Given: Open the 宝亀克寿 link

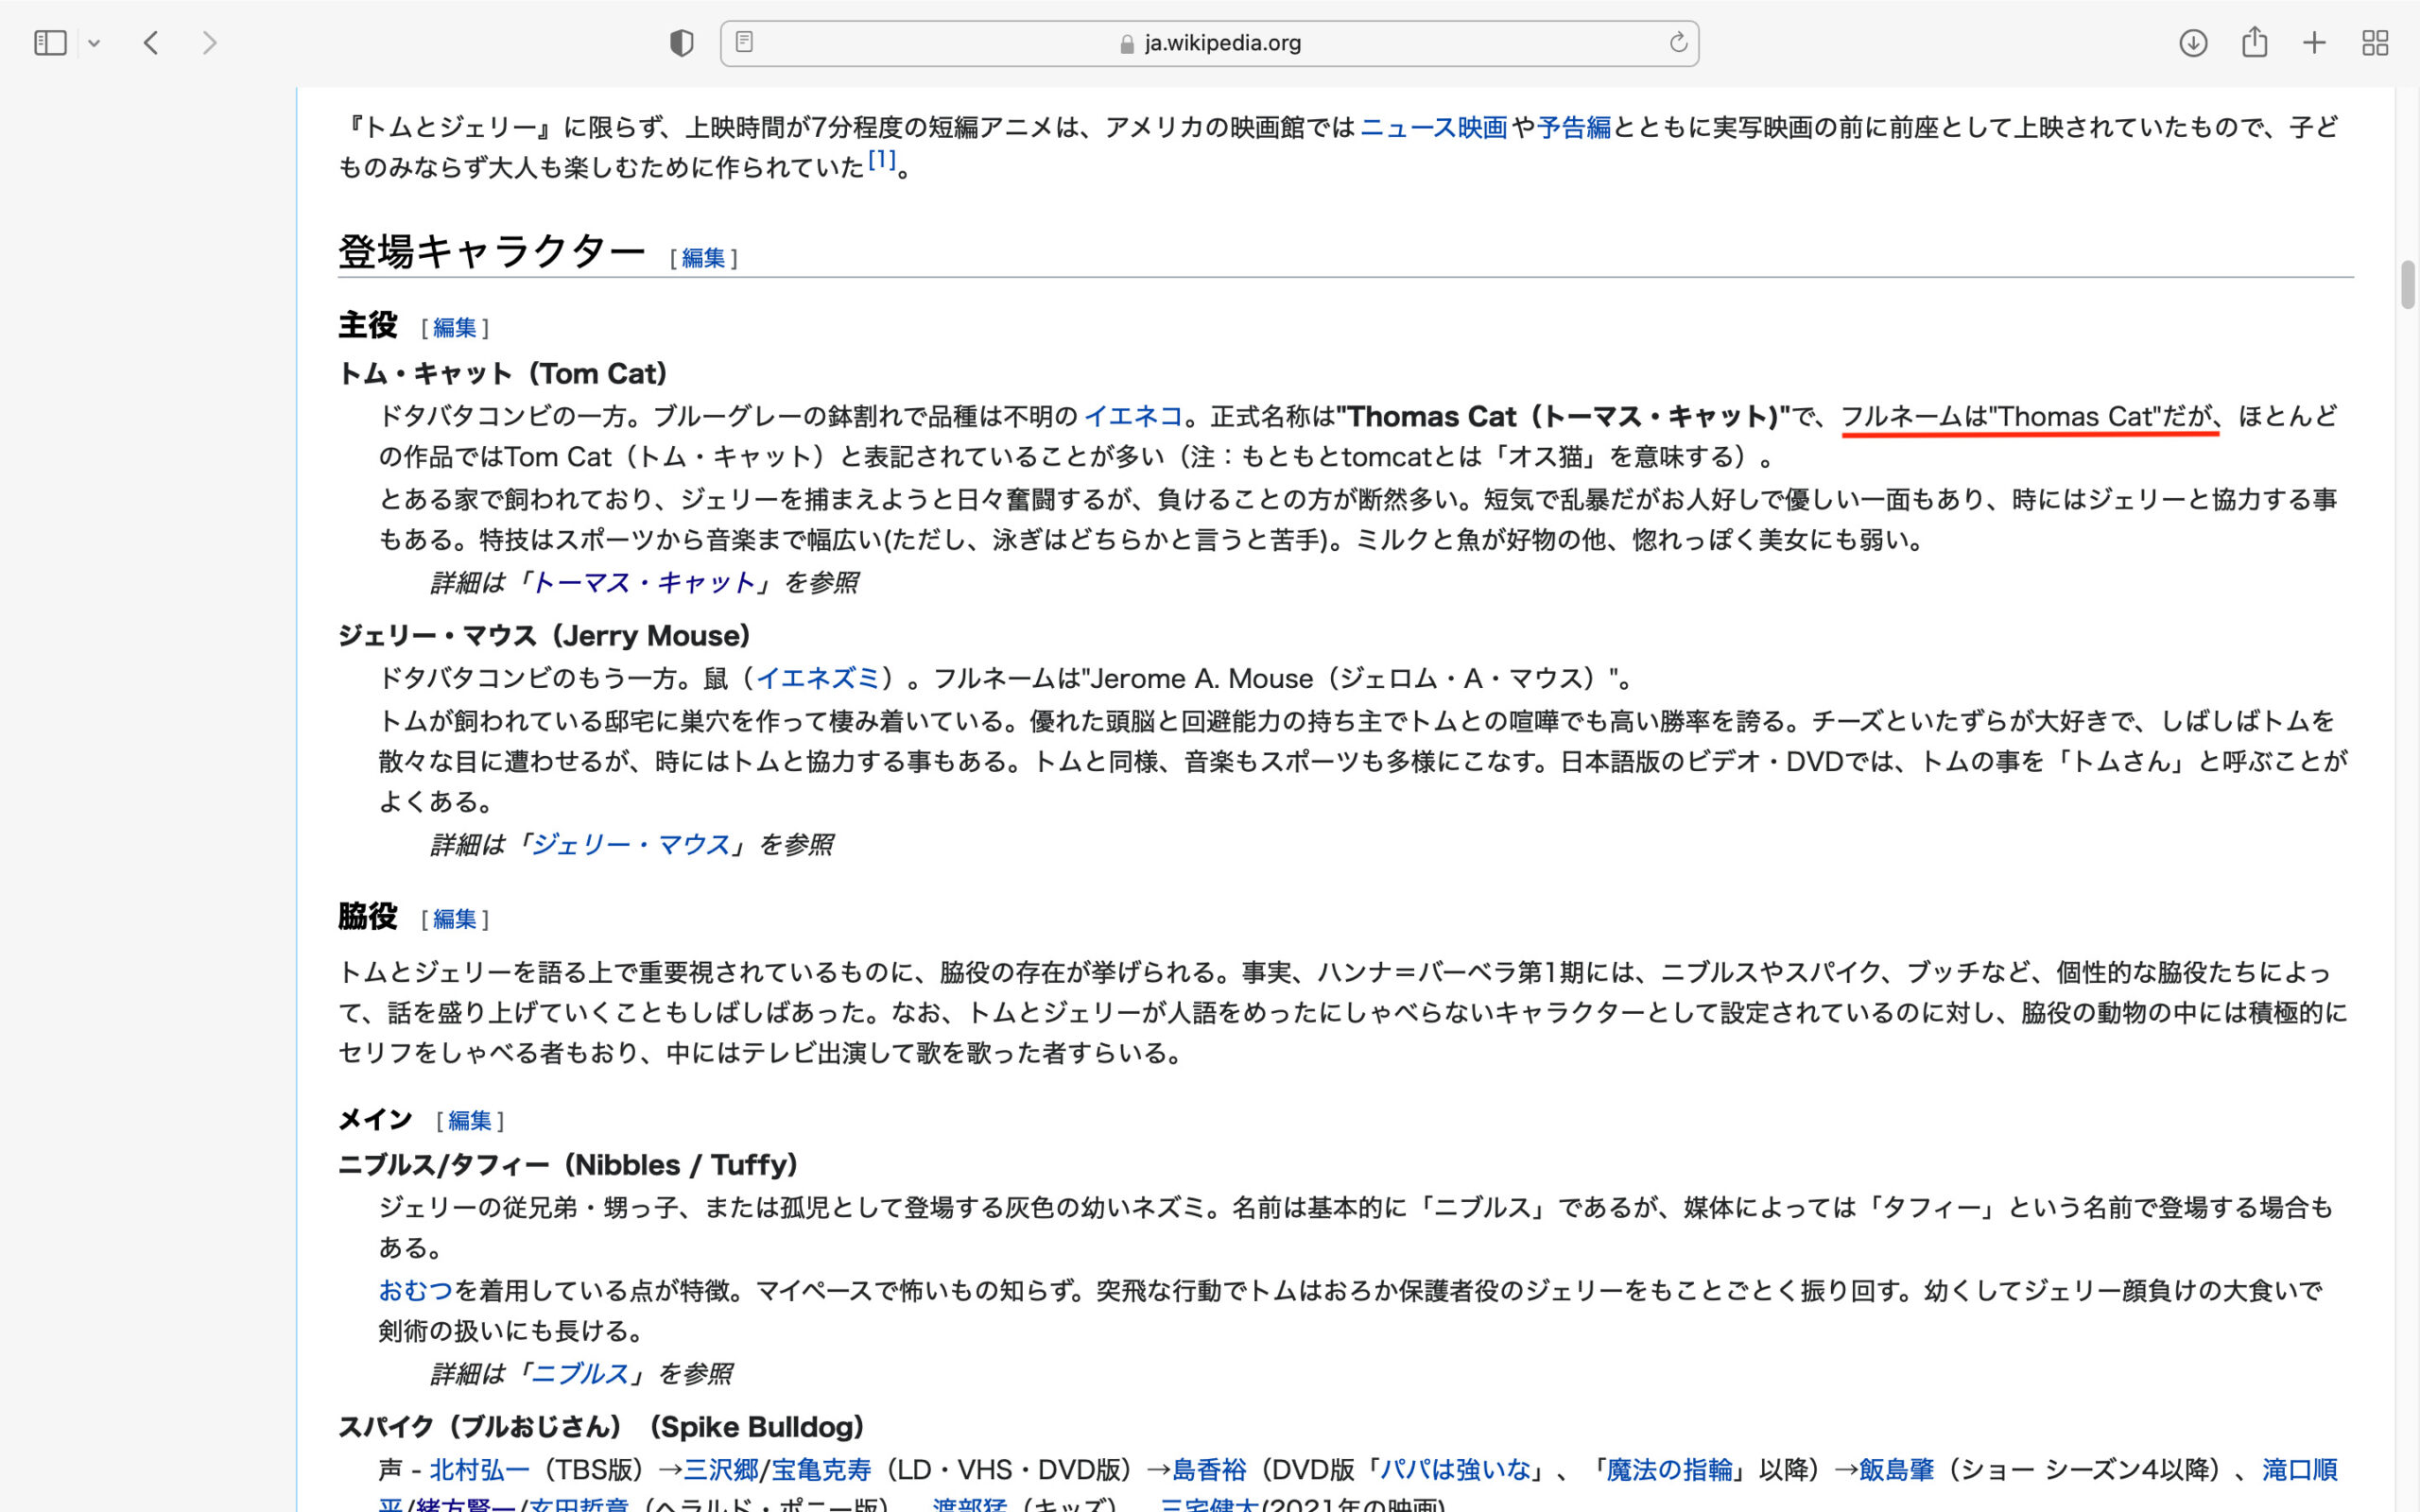Looking at the screenshot, I should click(821, 1469).
